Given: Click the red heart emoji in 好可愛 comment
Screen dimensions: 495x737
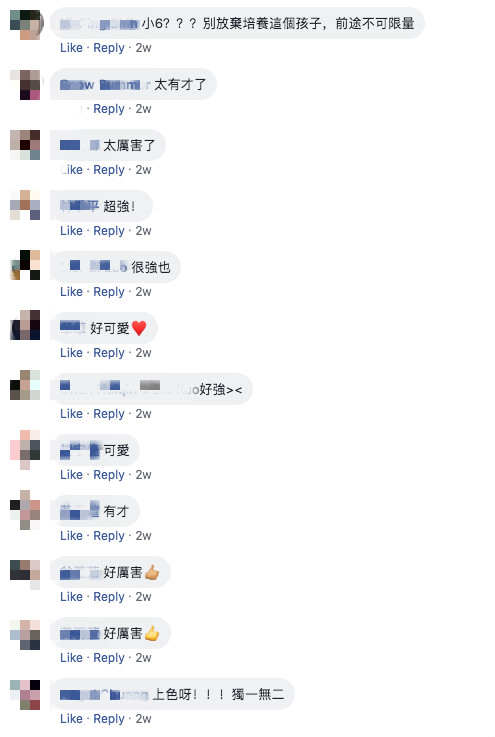Looking at the screenshot, I should 139,328.
